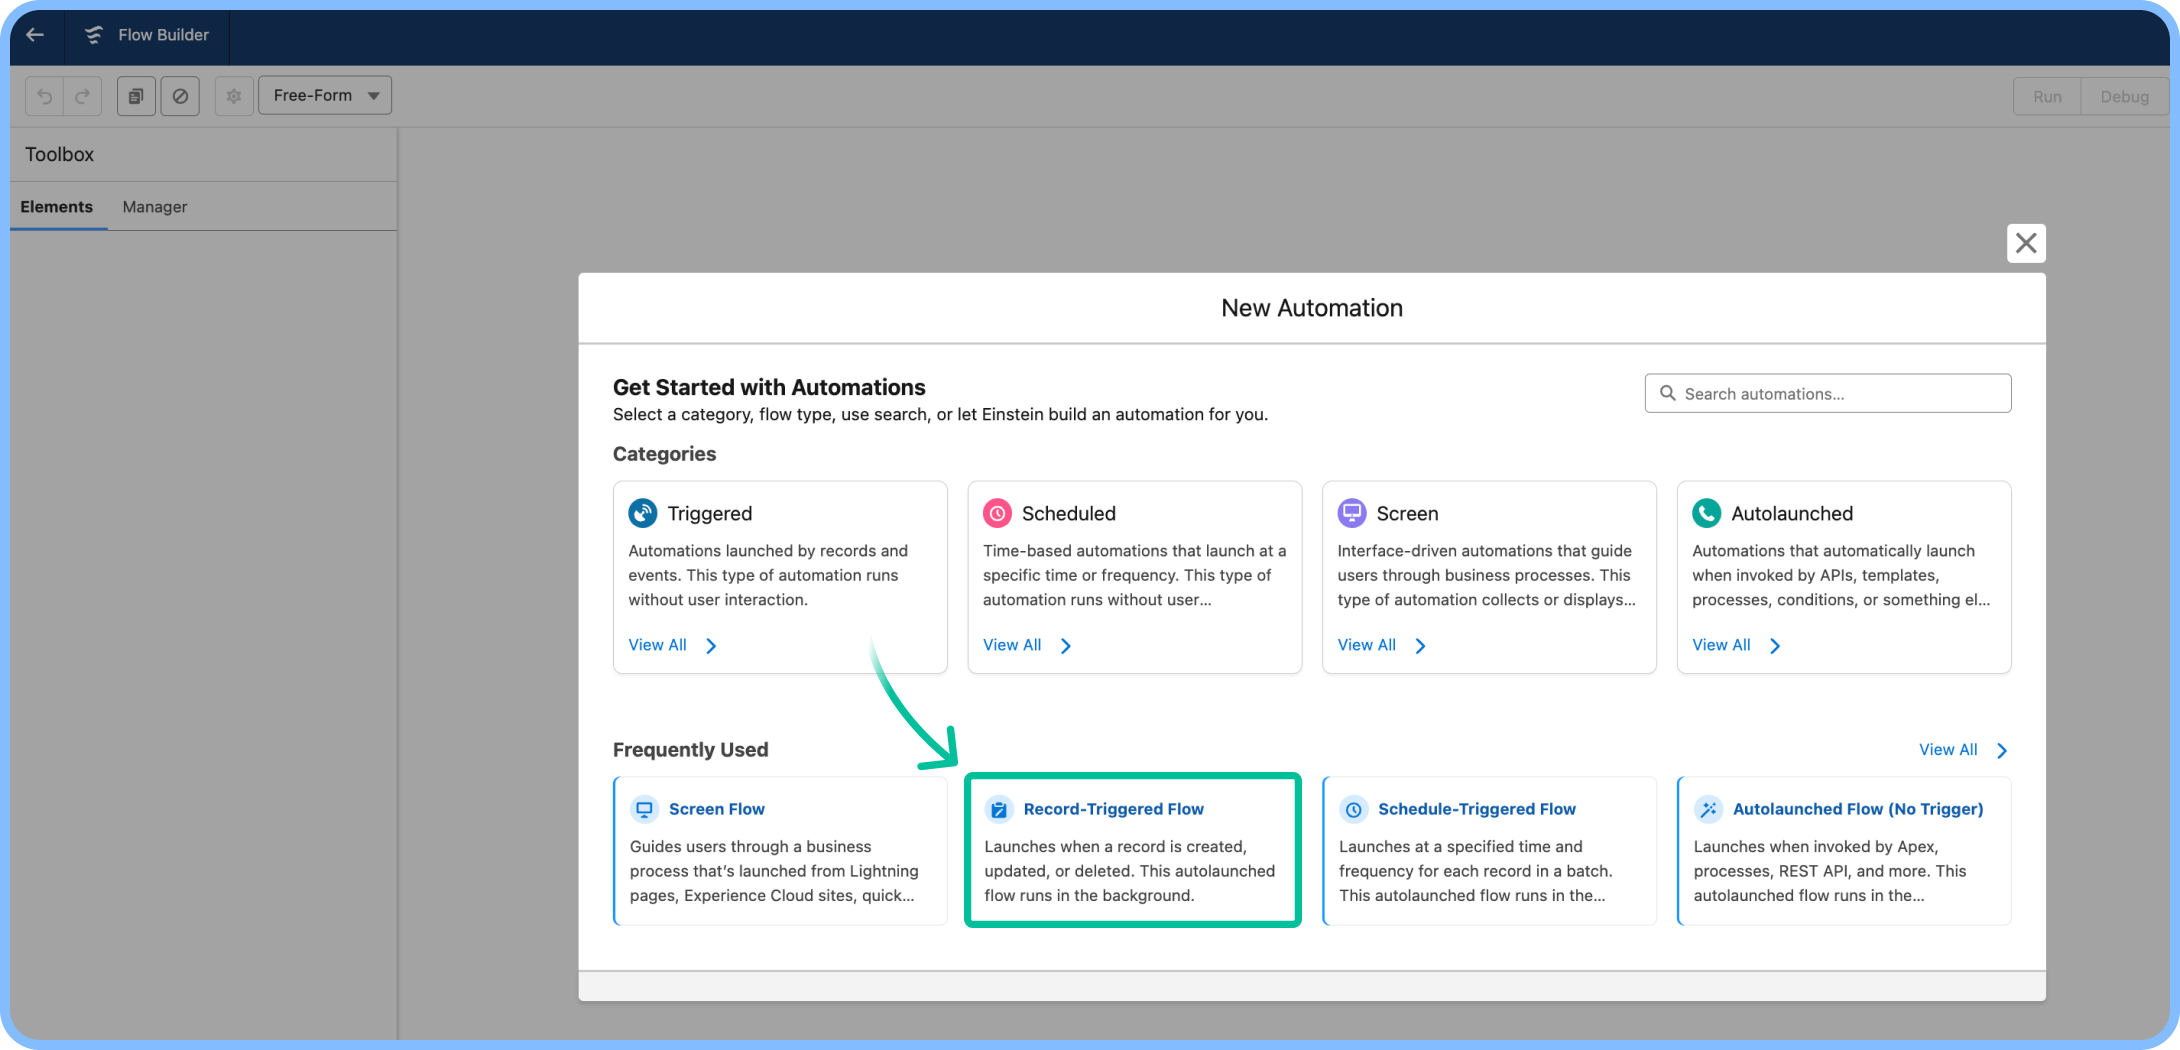Click the Triggered category description text
Screen dimensions: 2180x1050
[768, 575]
